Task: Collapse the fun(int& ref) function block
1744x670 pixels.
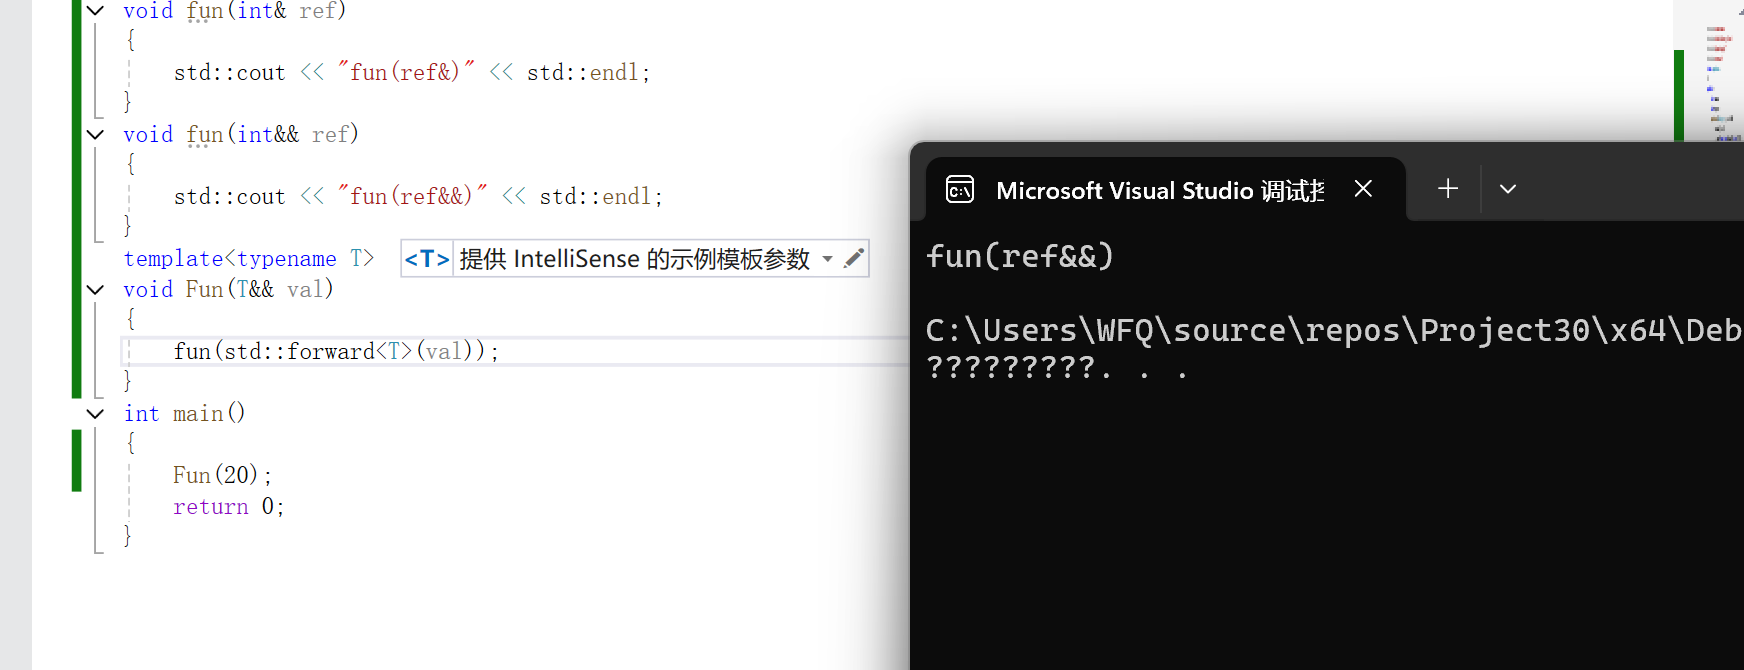Action: point(95,10)
